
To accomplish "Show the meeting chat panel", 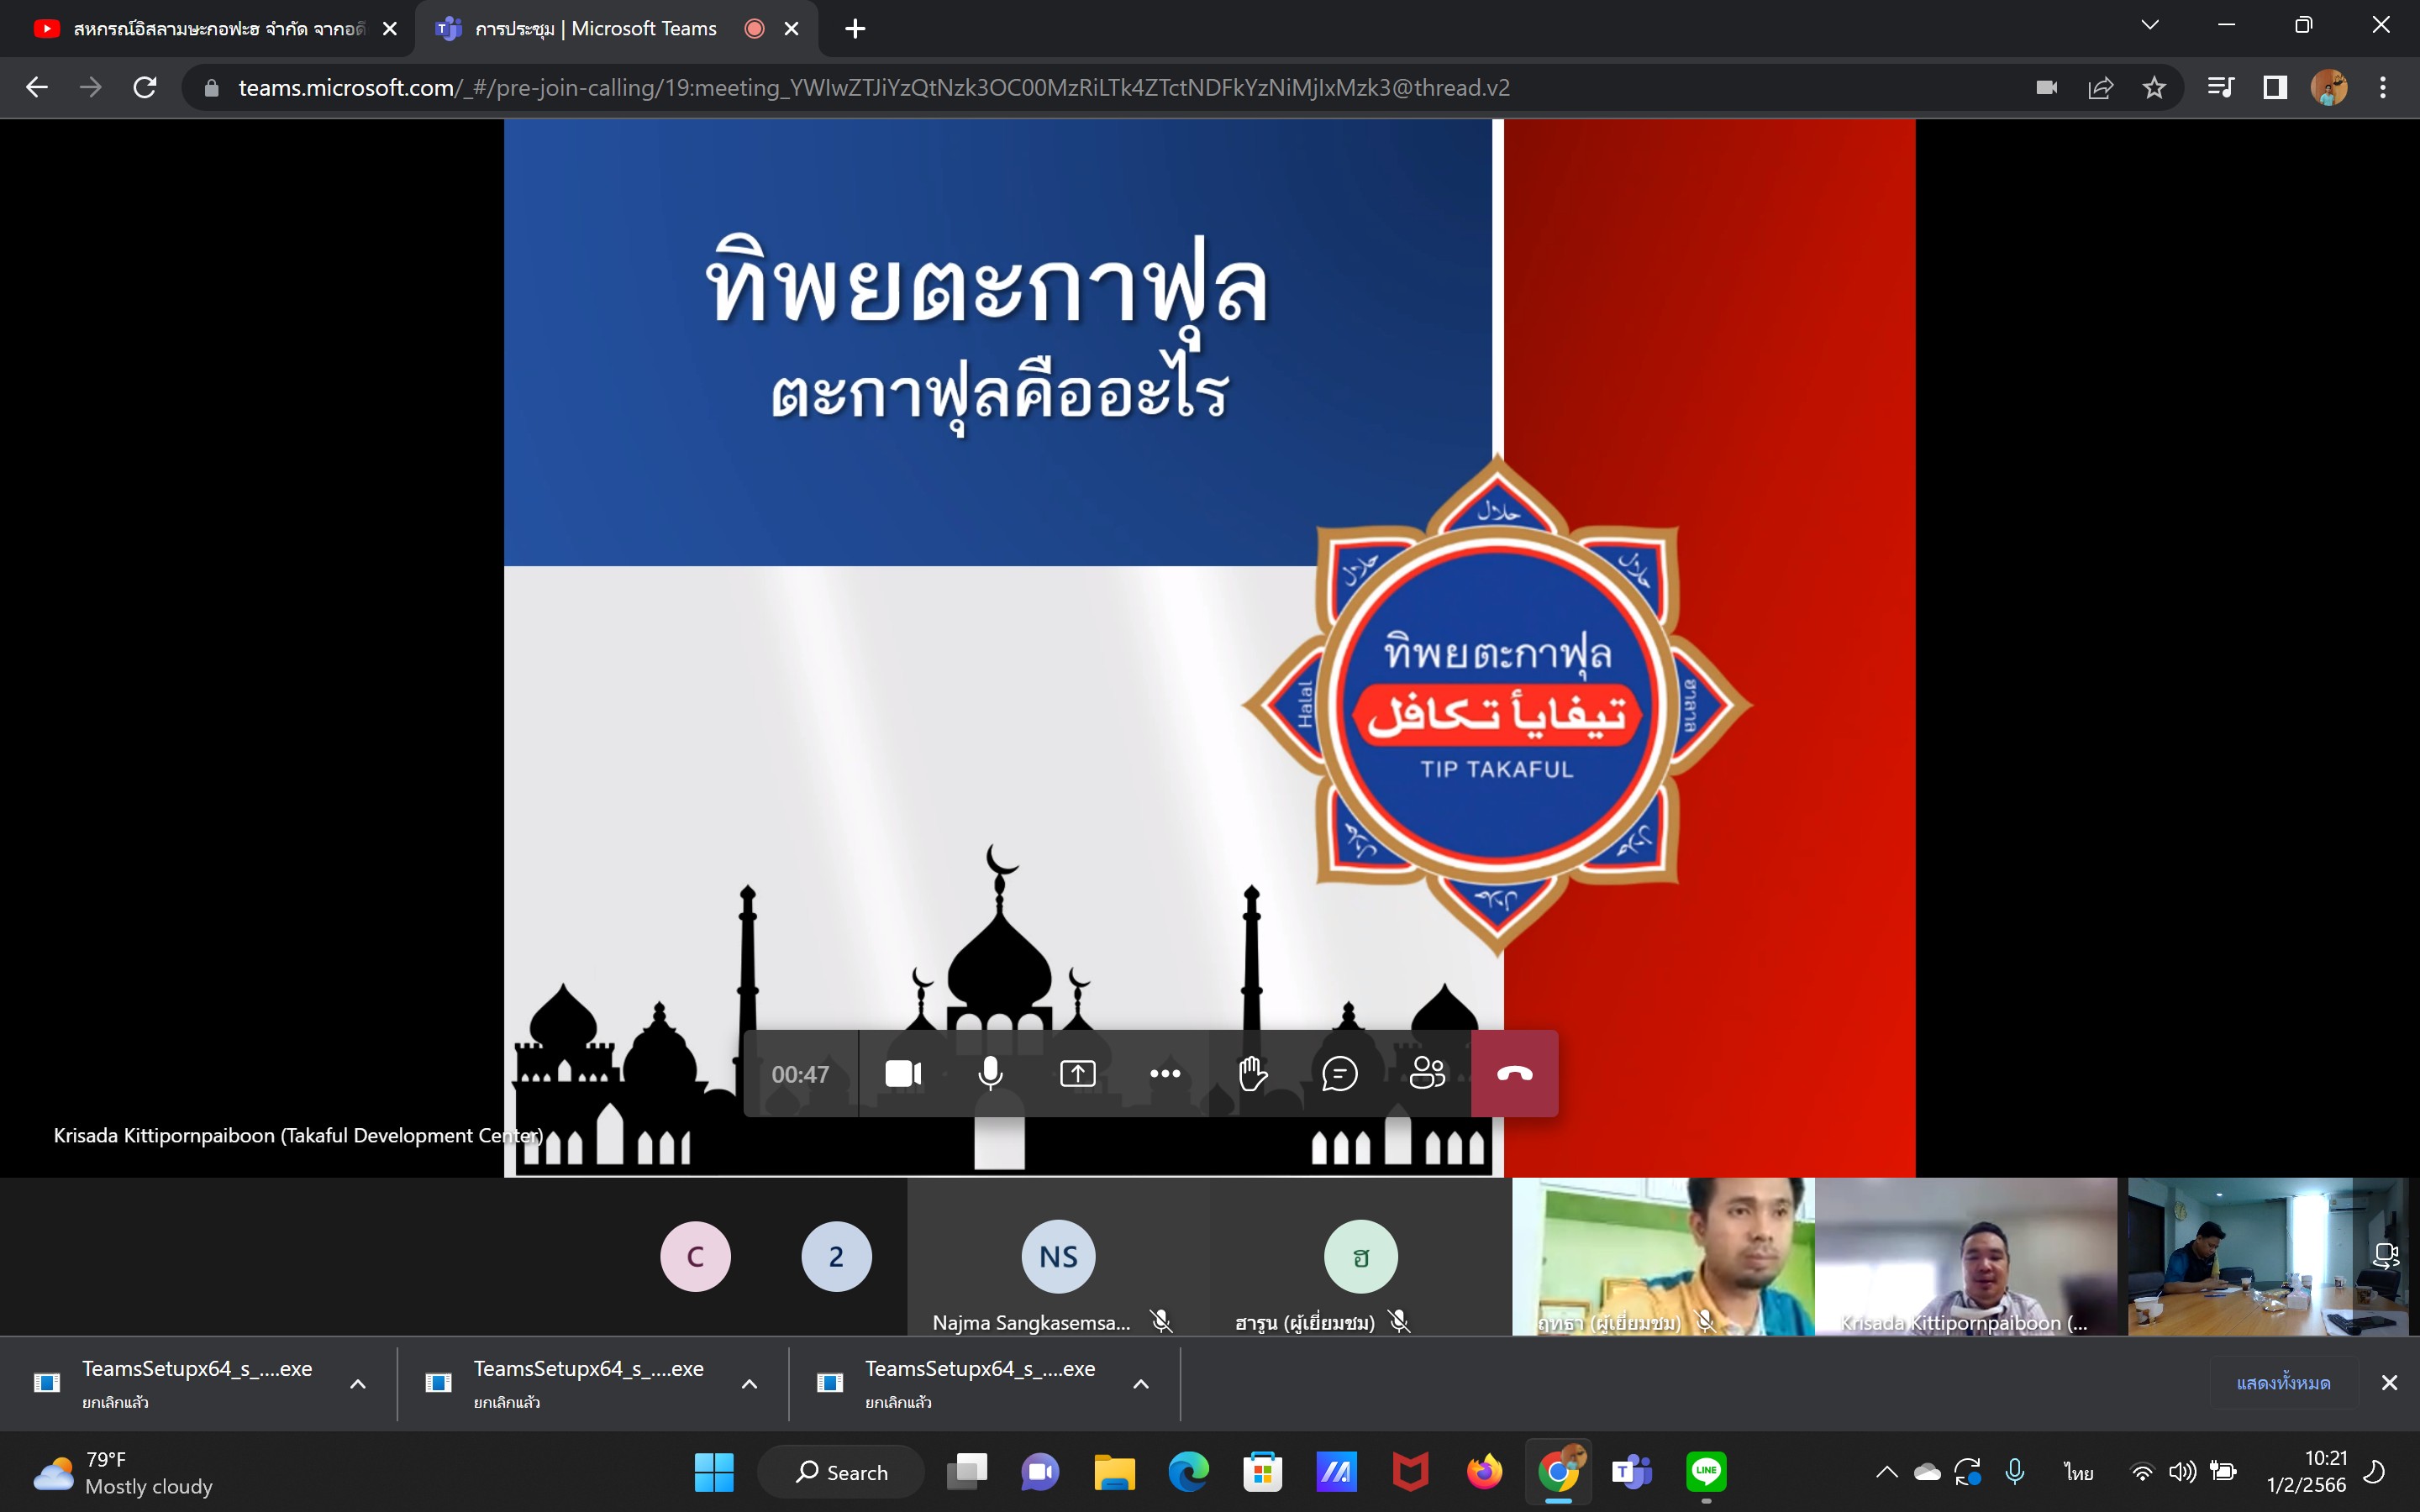I will click(x=1339, y=1074).
